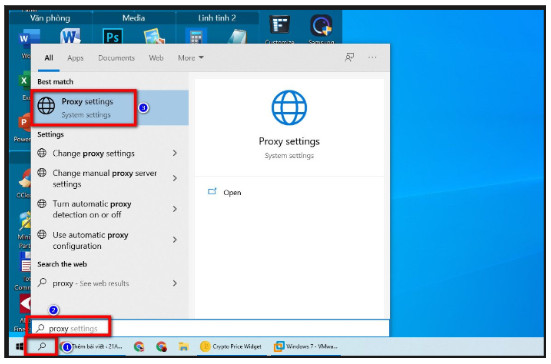Expand the proxy web results chevron
Screen dimensions: 551x364
pyautogui.click(x=175, y=283)
